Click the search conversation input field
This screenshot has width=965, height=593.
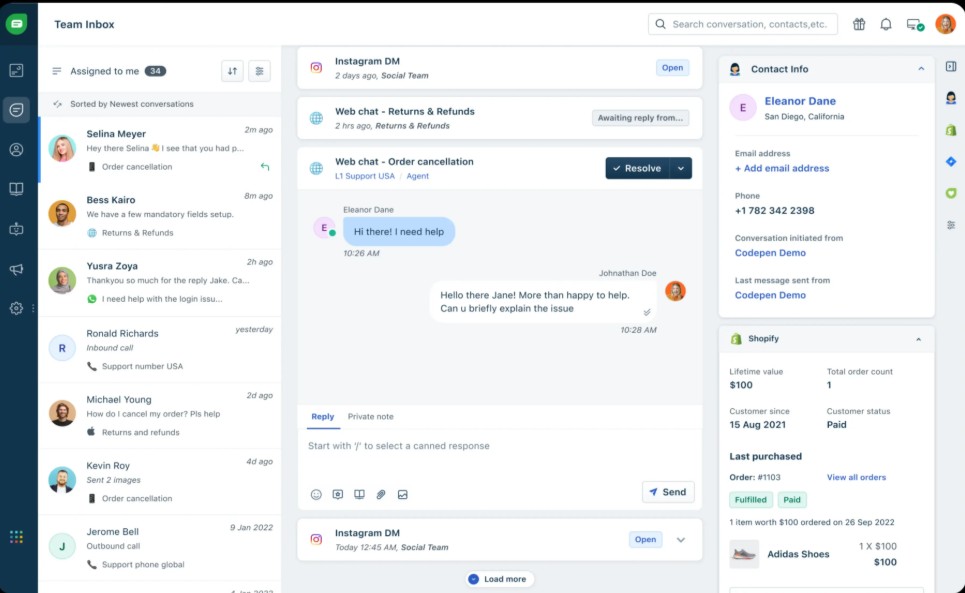(750, 24)
